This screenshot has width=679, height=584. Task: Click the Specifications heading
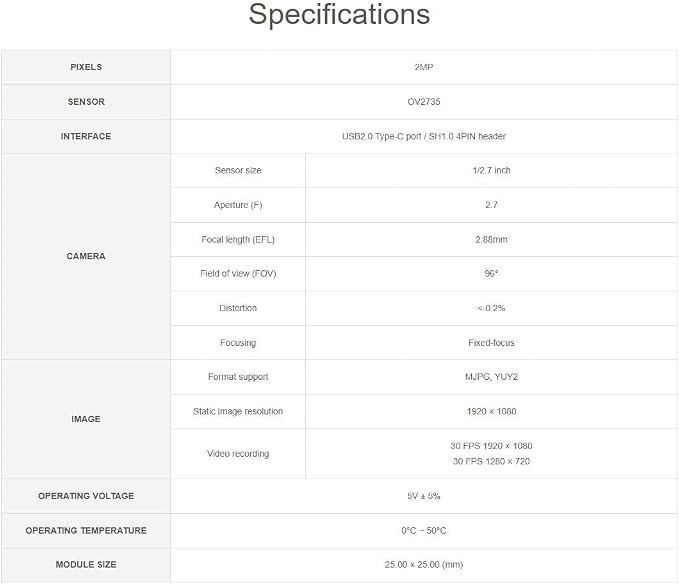[339, 15]
